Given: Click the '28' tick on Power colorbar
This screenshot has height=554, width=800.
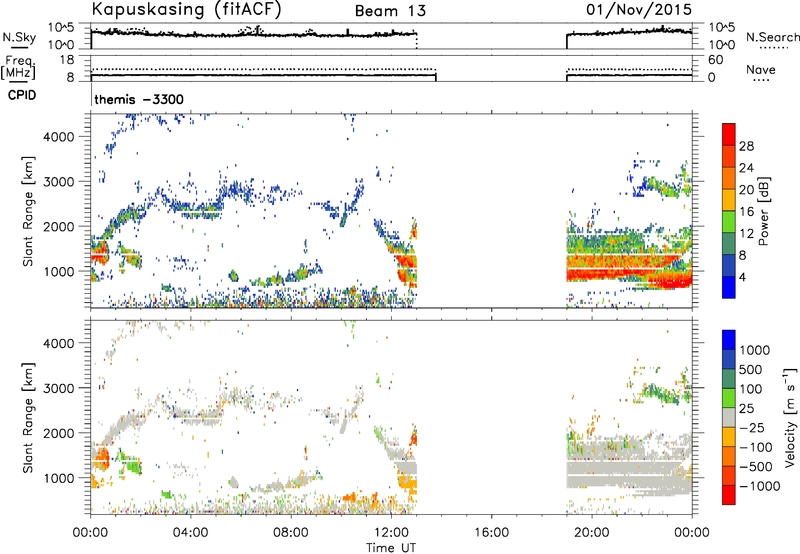Looking at the screenshot, I should [746, 146].
